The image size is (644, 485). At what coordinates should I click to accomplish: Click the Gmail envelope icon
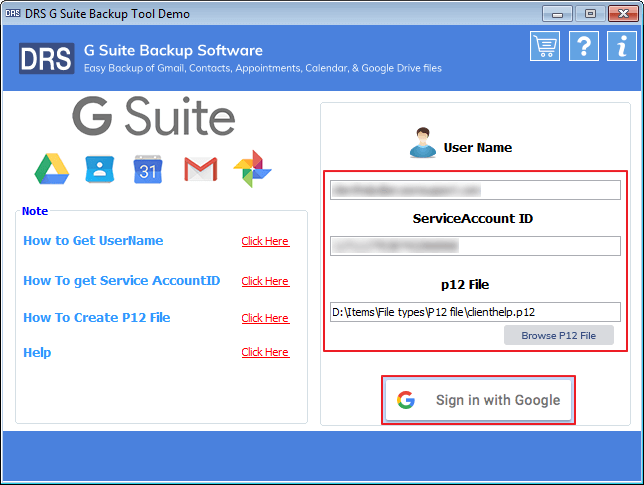pyautogui.click(x=200, y=169)
